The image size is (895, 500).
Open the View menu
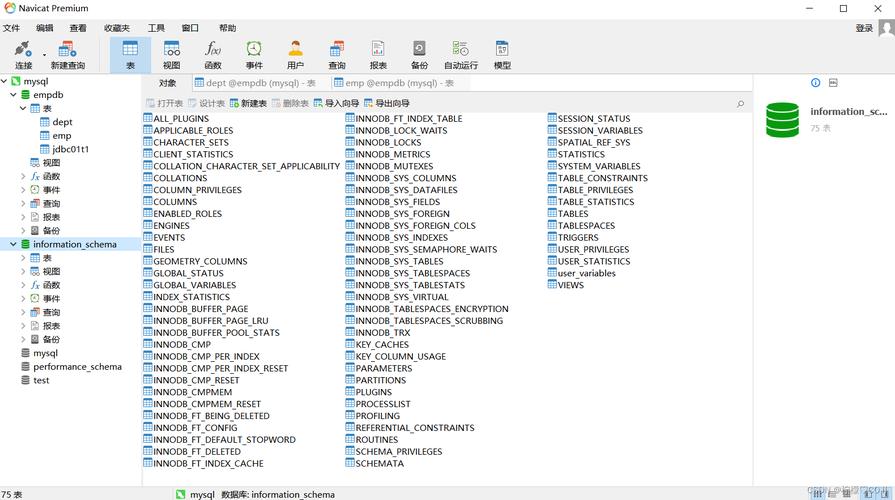78,28
